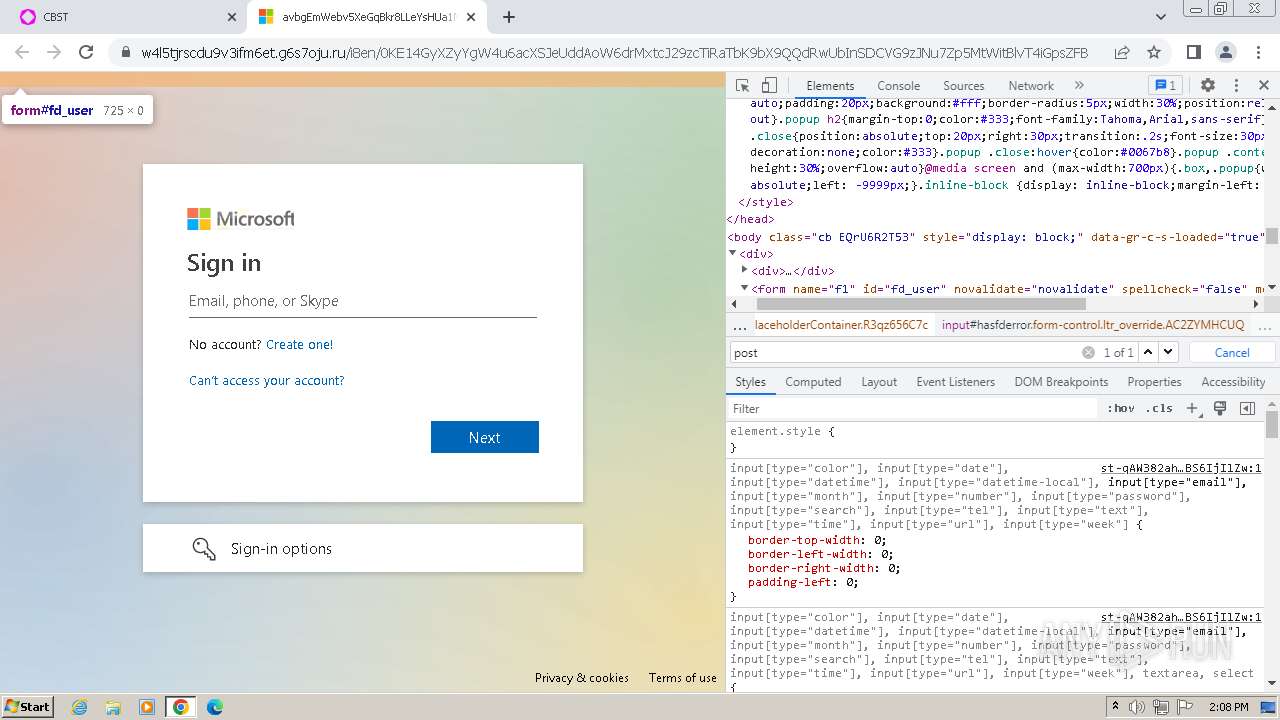
Task: Select the Computed styles tab
Action: coord(813,382)
